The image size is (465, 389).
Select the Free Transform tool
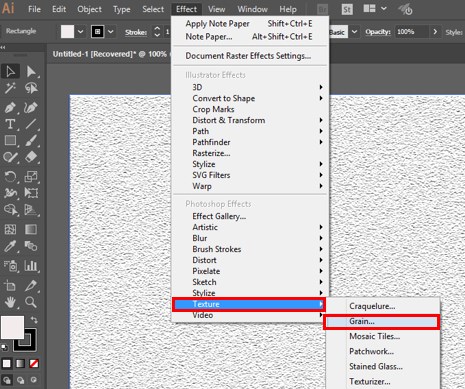[31, 193]
